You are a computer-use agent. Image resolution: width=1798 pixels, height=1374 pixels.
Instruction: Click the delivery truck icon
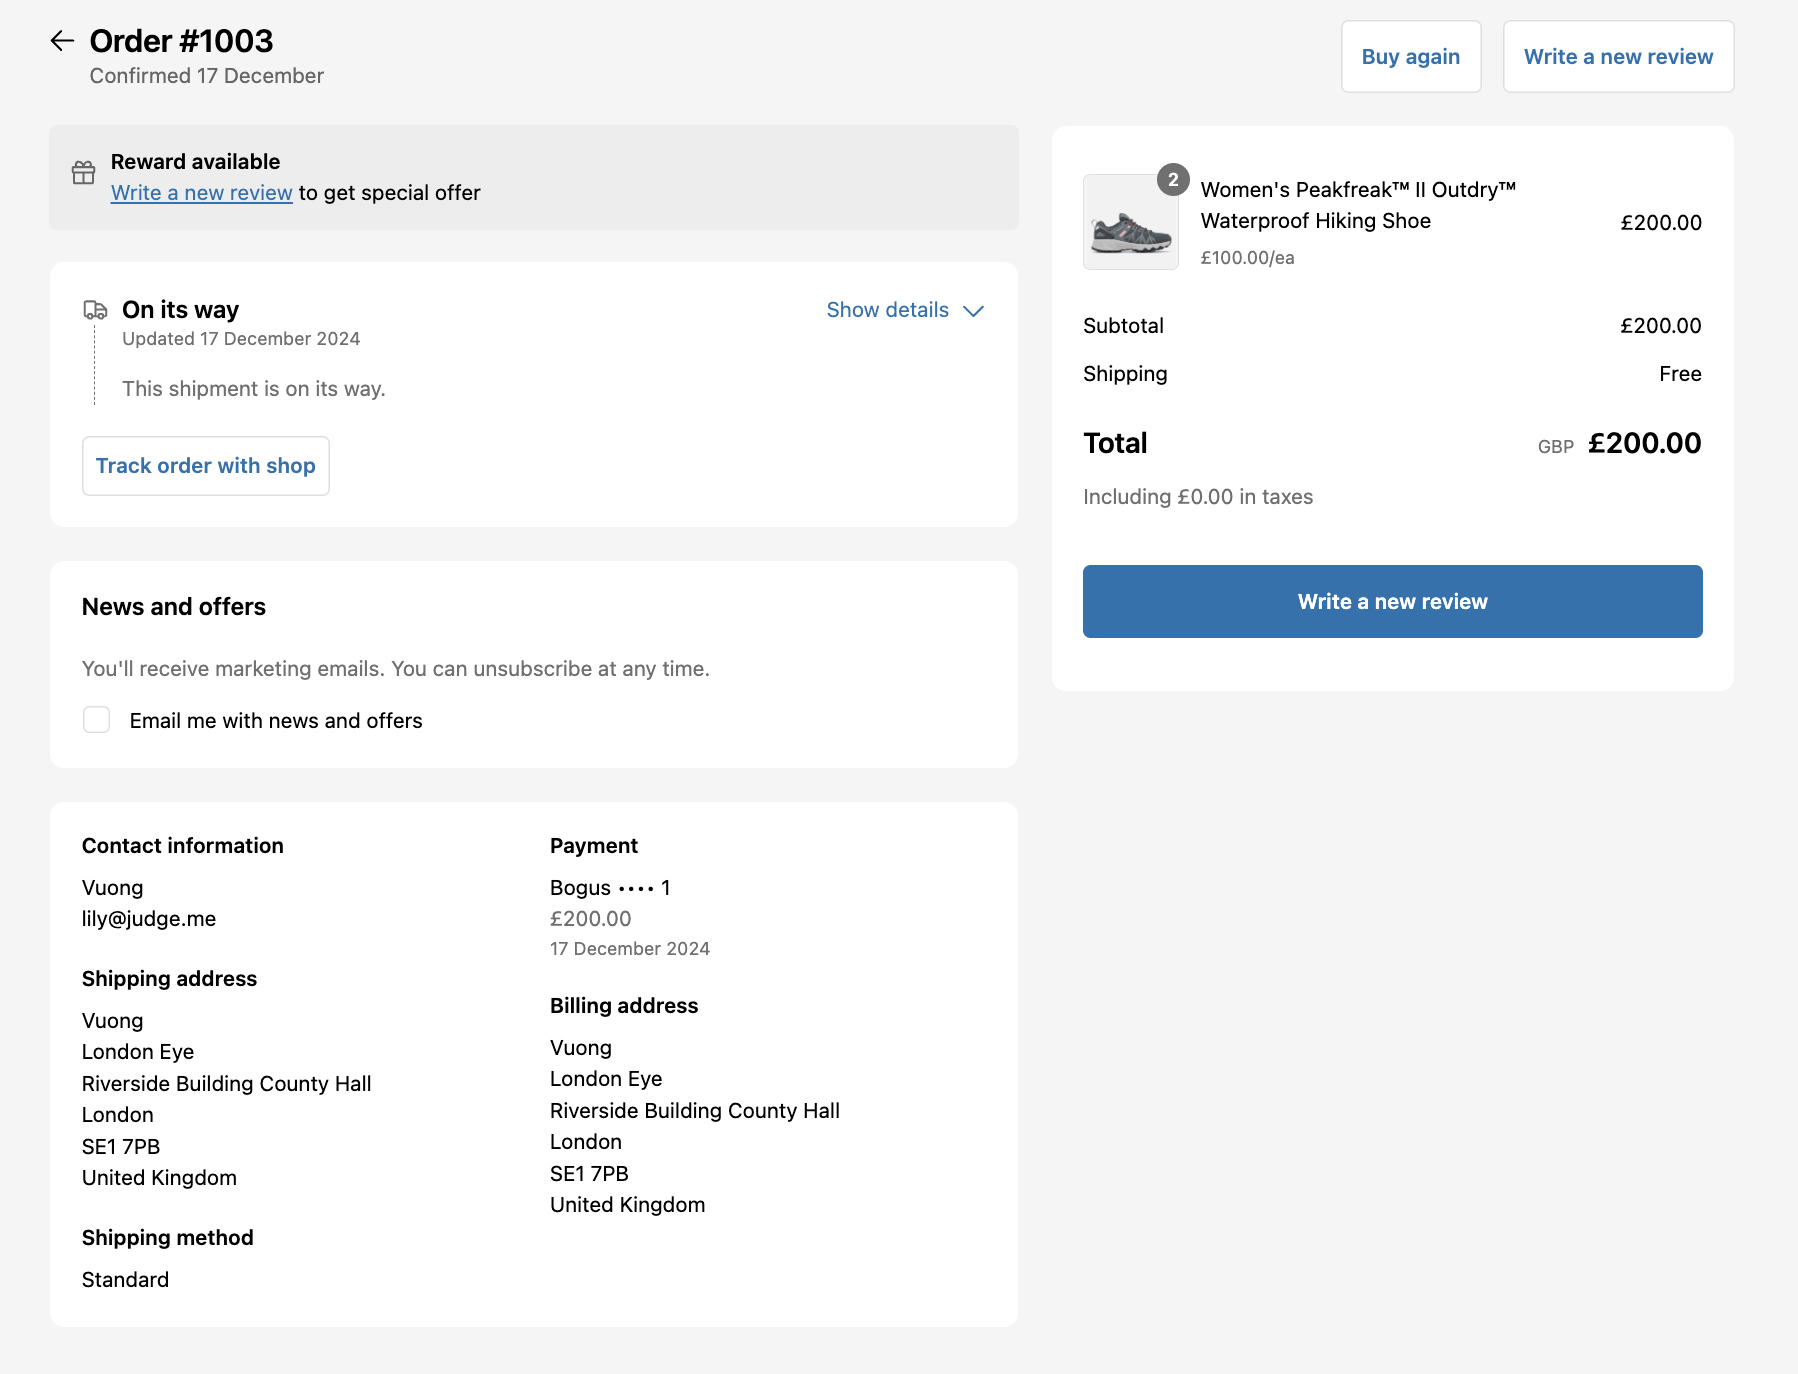point(95,310)
